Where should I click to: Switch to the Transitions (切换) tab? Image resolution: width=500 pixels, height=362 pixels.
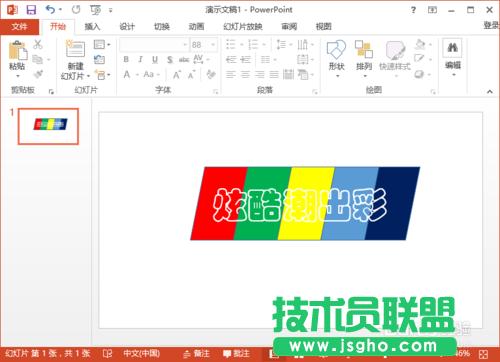pyautogui.click(x=161, y=27)
